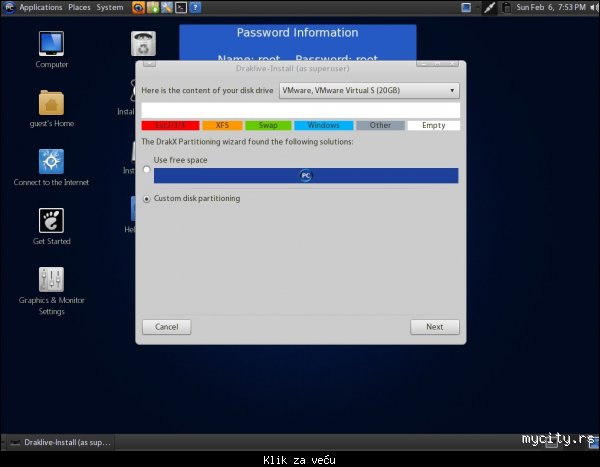Viewport: 600px width, 467px height.
Task: Click the Next button
Action: click(x=435, y=327)
